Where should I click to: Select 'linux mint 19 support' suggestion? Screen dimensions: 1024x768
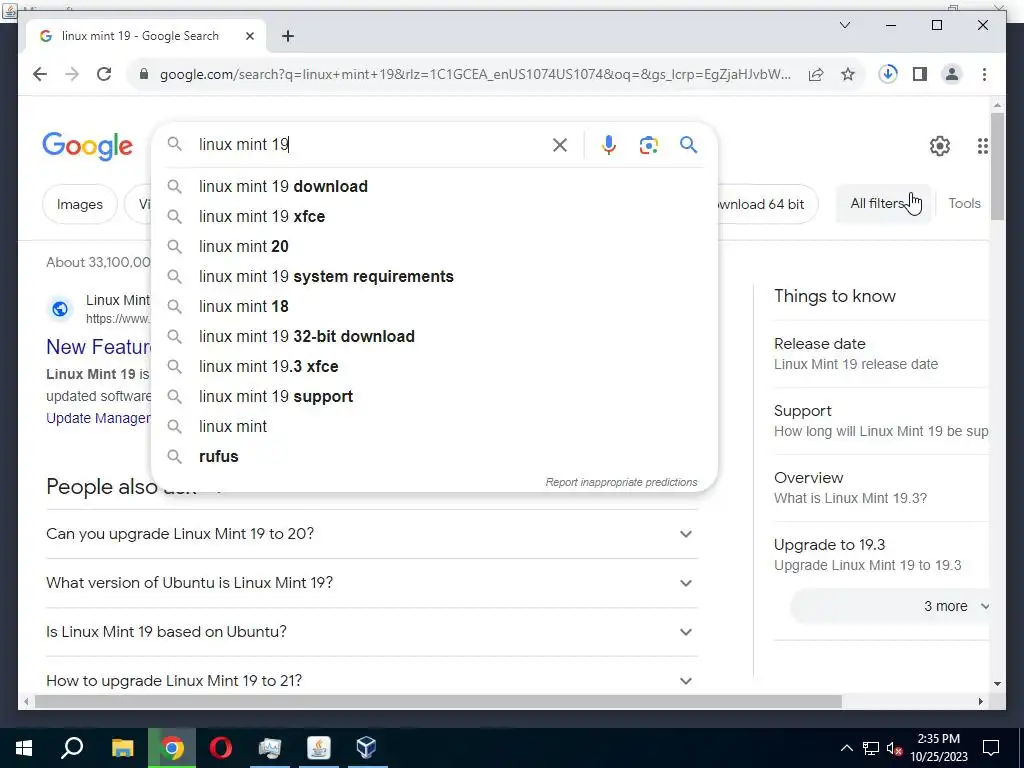pyautogui.click(x=434, y=397)
